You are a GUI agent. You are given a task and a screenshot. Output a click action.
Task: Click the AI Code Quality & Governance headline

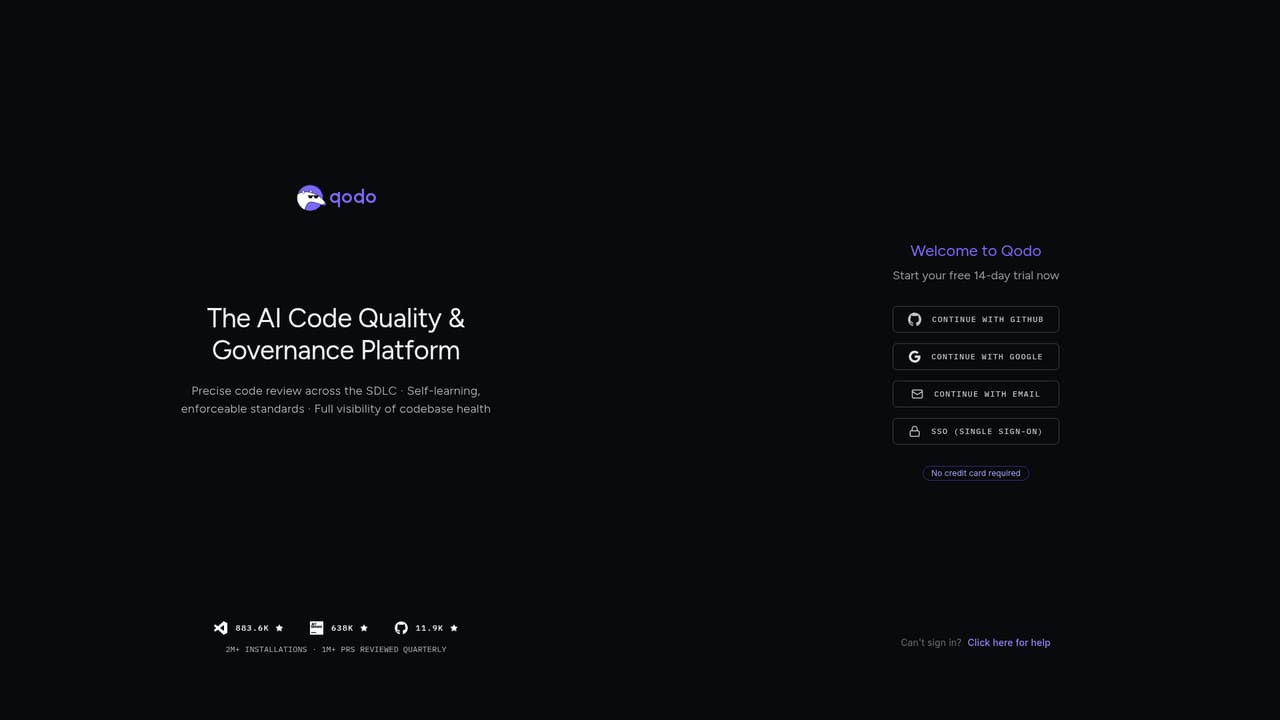tap(336, 334)
